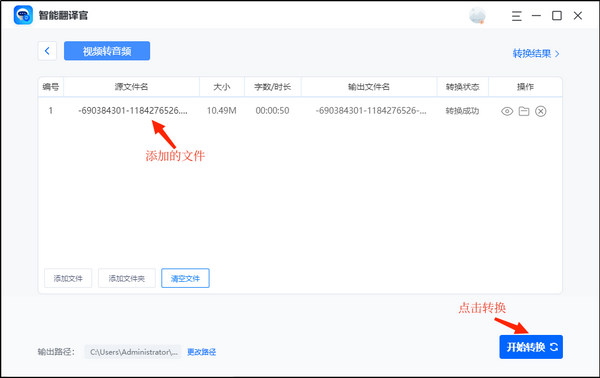This screenshot has width=600, height=378.
Task: Select the 视频转音频 tab button
Action: click(107, 51)
